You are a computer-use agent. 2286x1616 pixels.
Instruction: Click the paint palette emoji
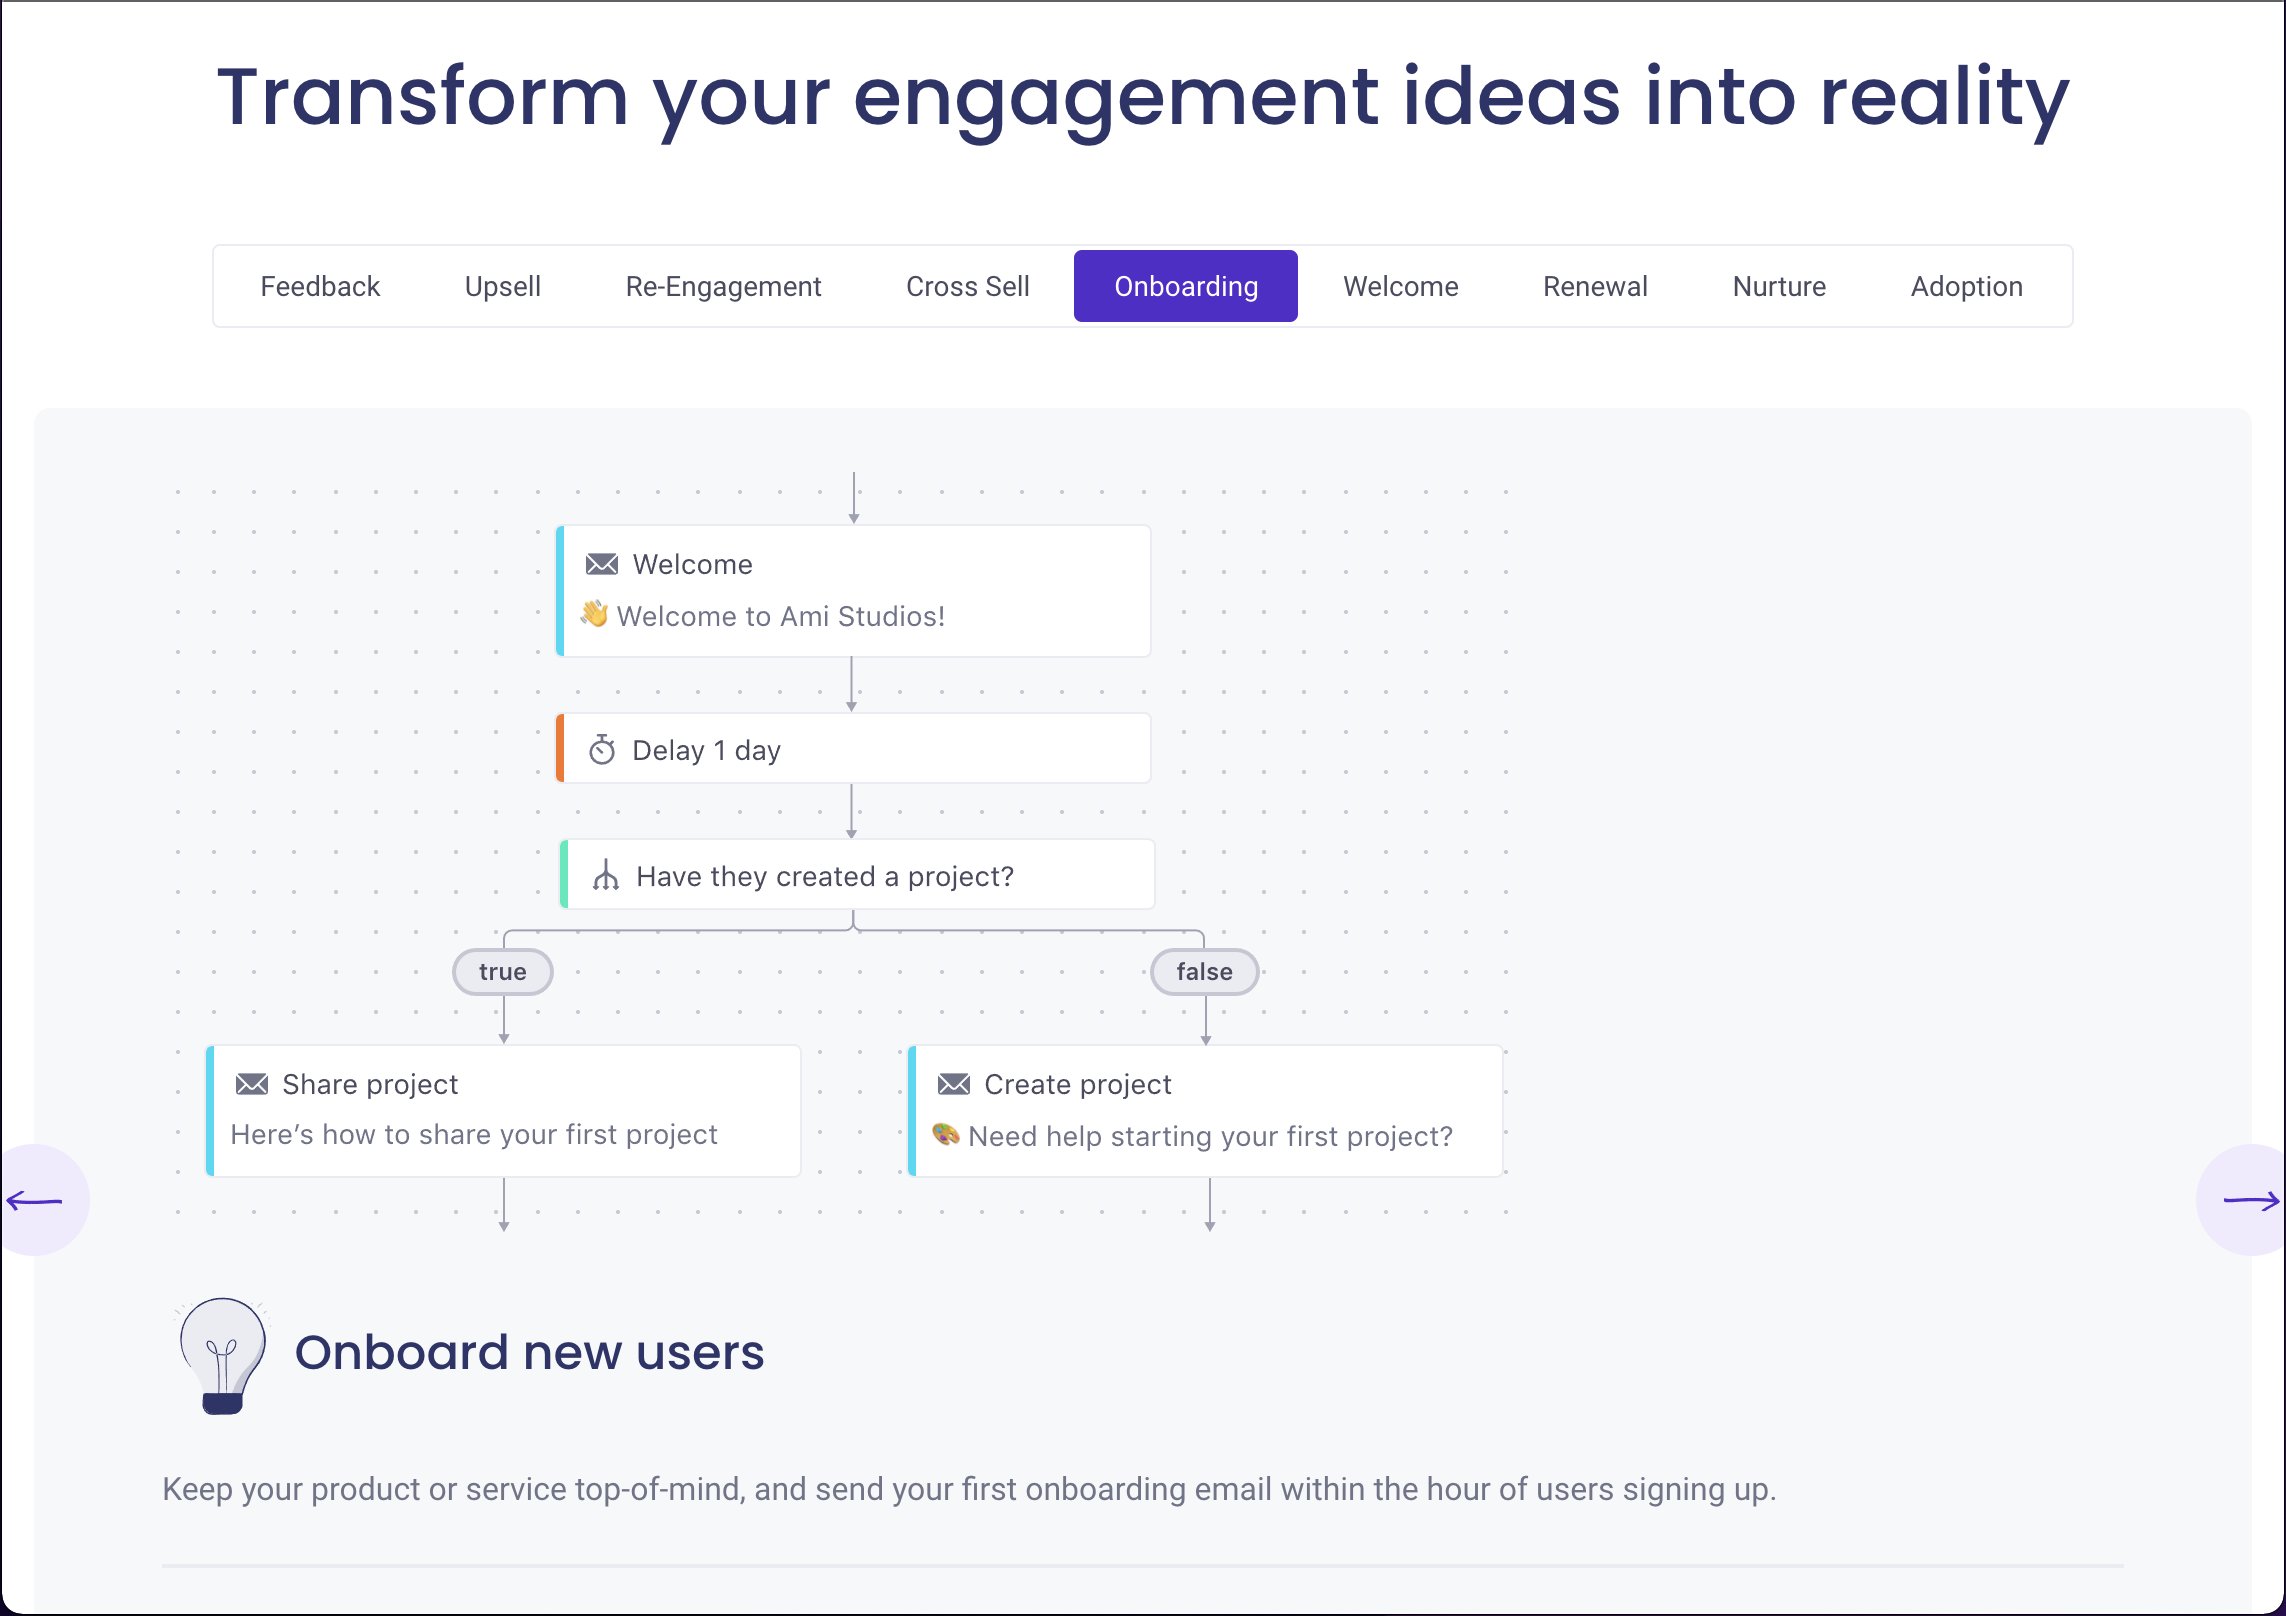(946, 1134)
